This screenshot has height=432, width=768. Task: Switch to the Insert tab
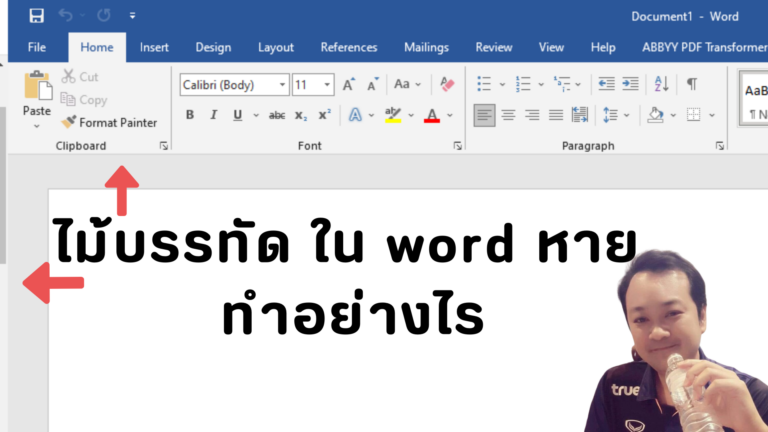154,47
